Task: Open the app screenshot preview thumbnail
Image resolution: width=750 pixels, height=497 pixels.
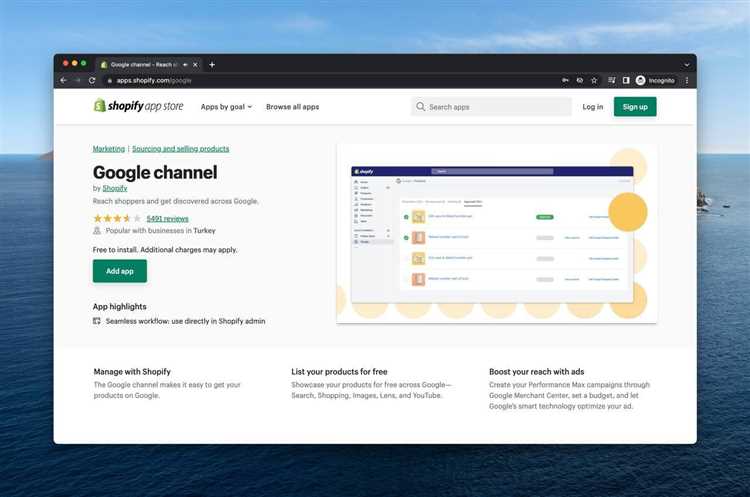Action: [x=496, y=233]
